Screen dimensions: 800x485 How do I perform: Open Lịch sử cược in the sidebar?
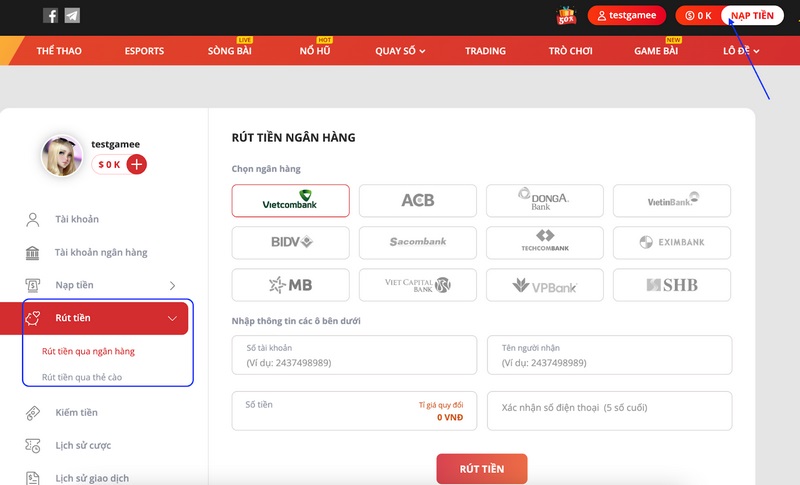coord(82,445)
